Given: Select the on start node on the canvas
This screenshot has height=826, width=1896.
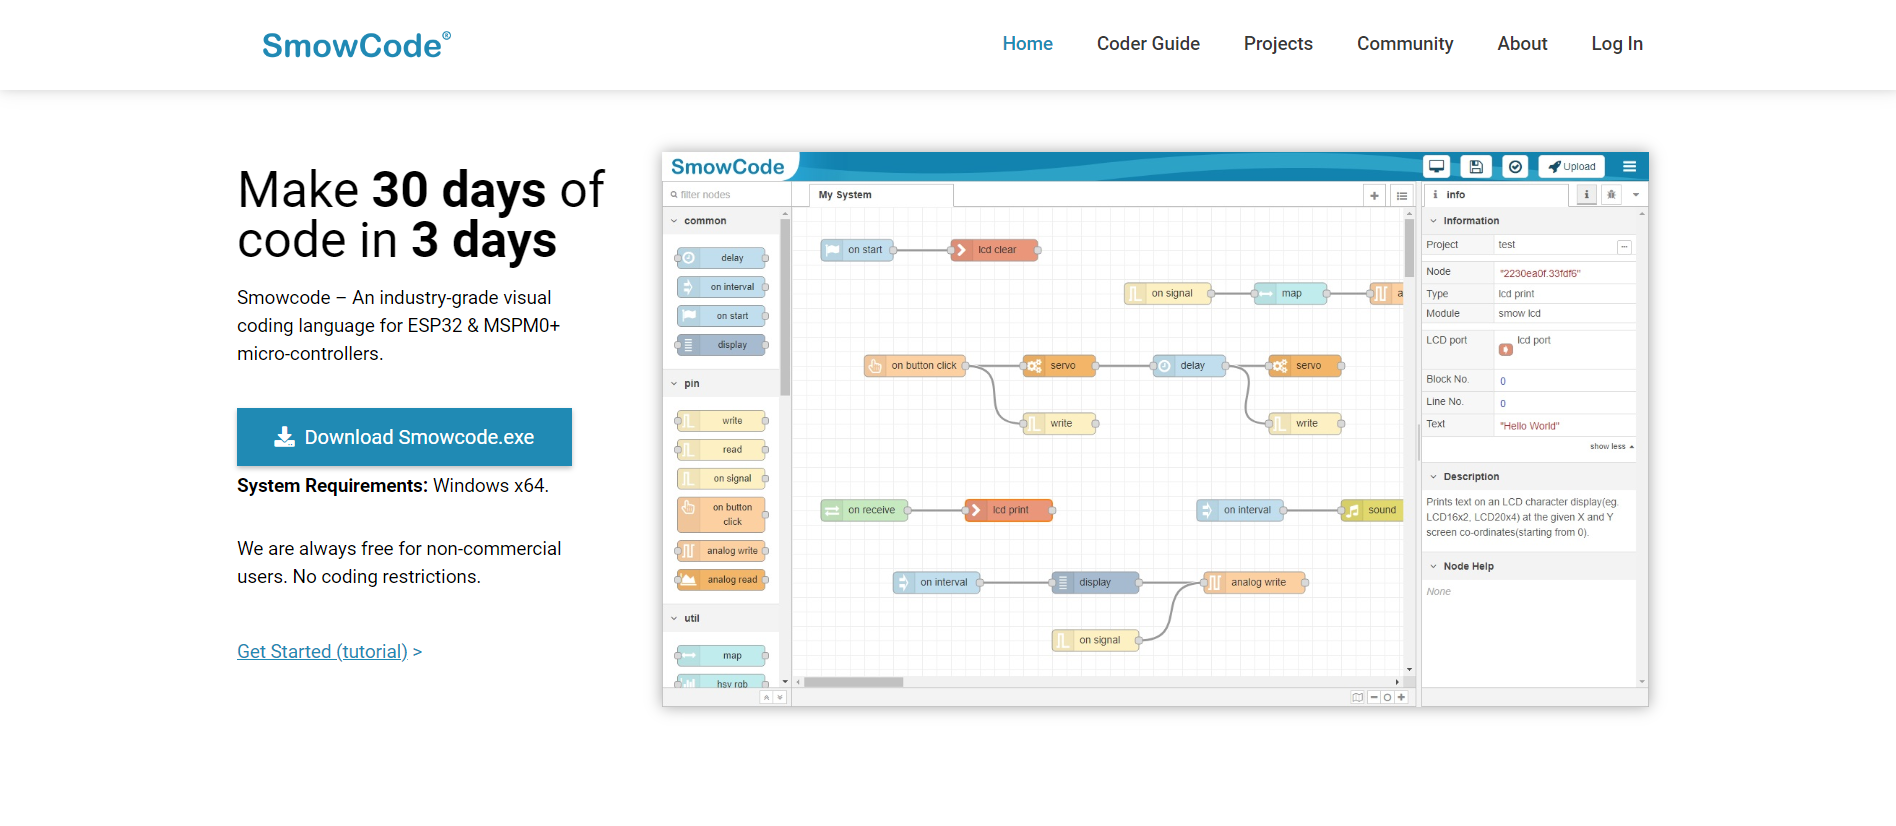Looking at the screenshot, I should click(x=857, y=250).
